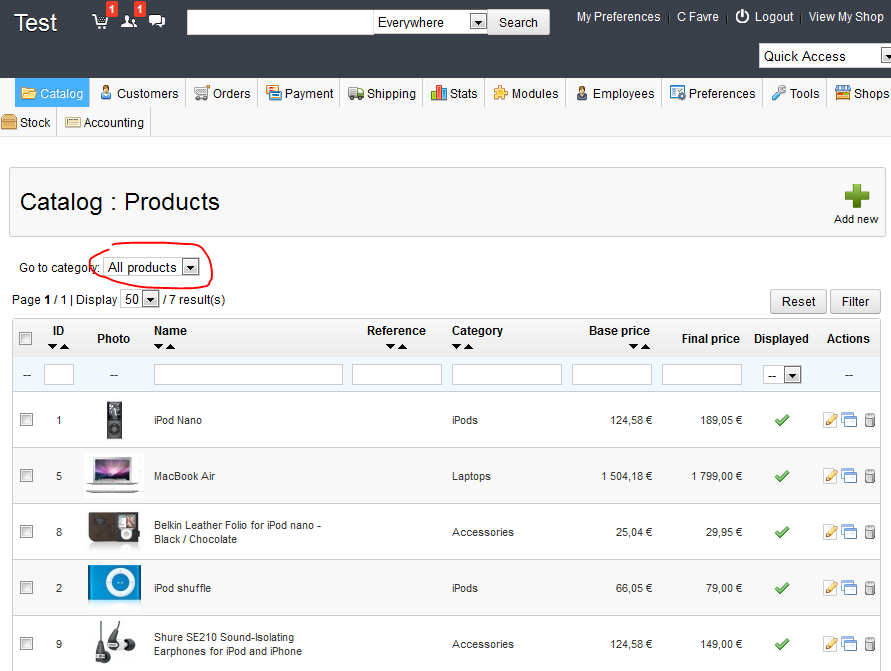Screen dimensions: 891x671
Task: Delete the iPod shuffle product
Action: click(x=869, y=588)
